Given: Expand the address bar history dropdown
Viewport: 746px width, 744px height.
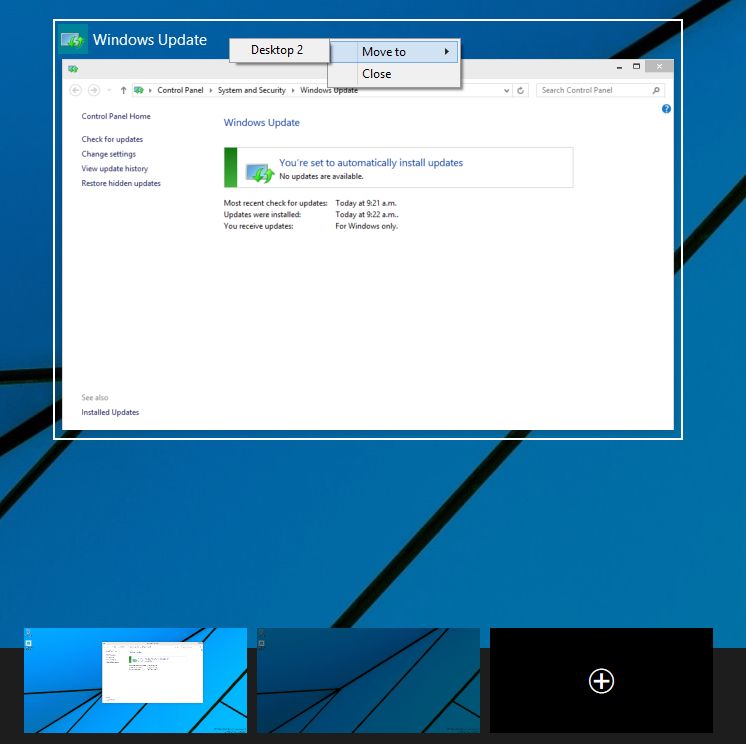Looking at the screenshot, I should (x=506, y=90).
